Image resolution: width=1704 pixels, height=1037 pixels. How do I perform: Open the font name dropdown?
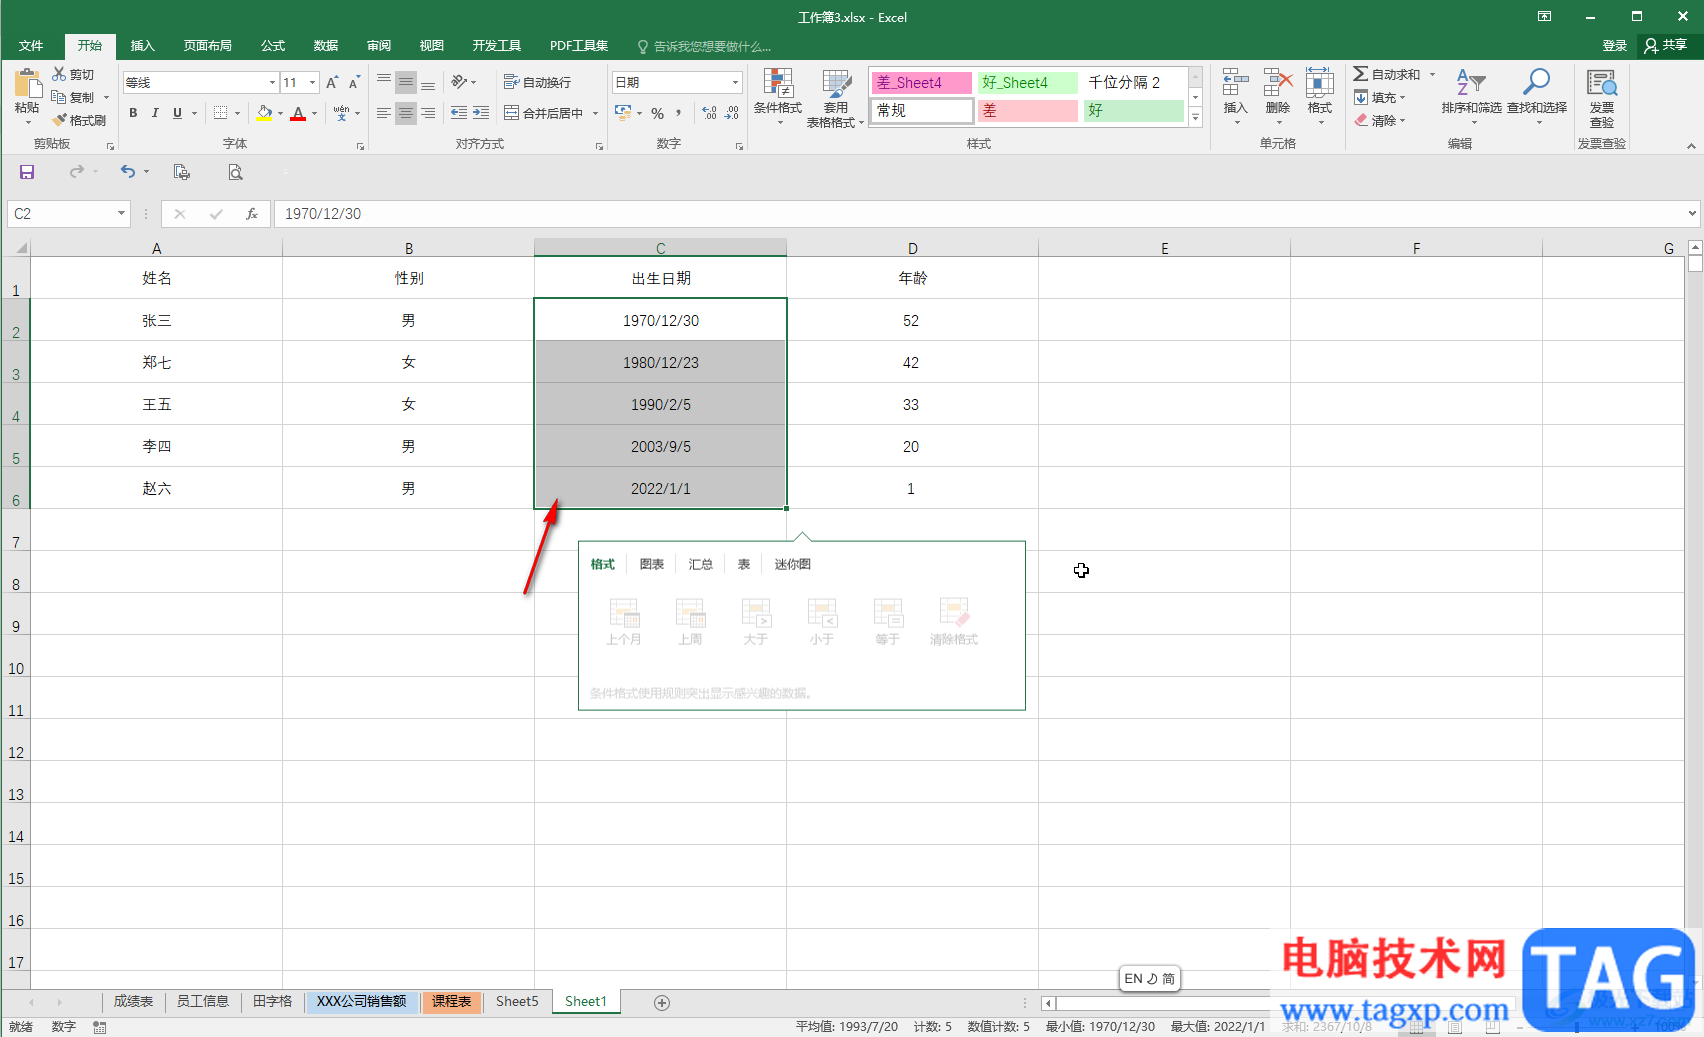click(x=272, y=82)
